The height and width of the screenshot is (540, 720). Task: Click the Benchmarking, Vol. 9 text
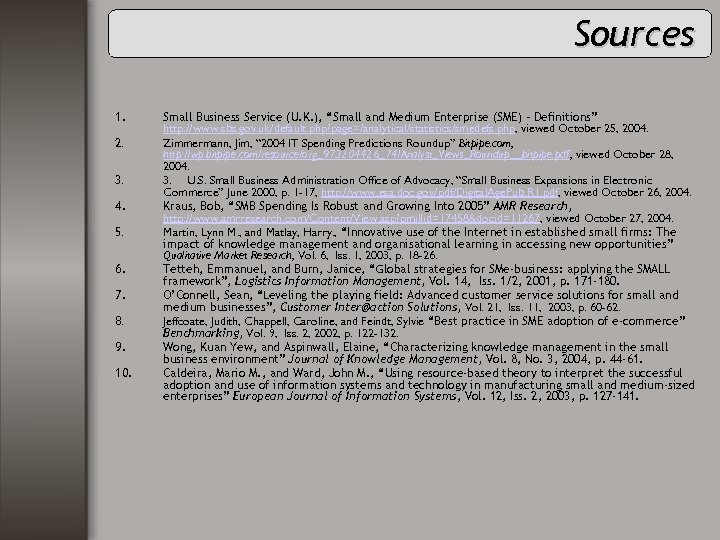219,332
